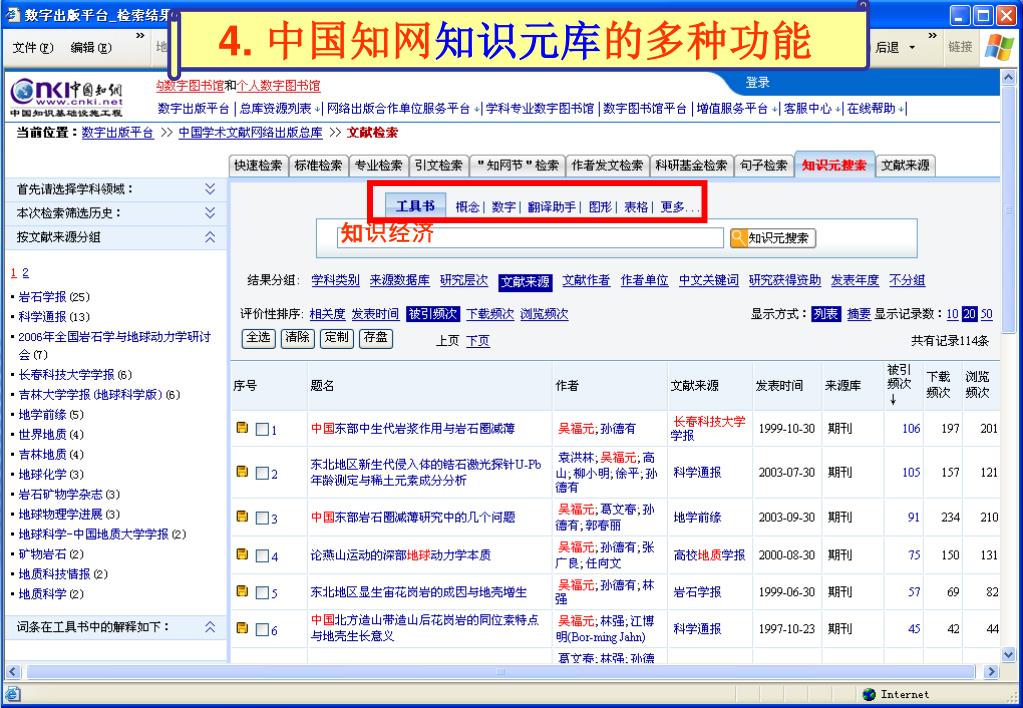This screenshot has height=708, width=1023.
Task: Click the IE page icon in status bar
Action: click(x=12, y=694)
